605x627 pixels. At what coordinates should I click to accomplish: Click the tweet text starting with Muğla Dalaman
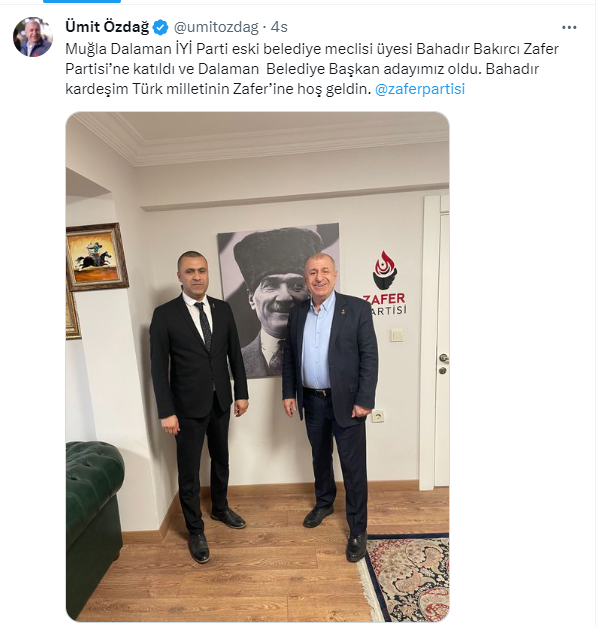coord(312,69)
